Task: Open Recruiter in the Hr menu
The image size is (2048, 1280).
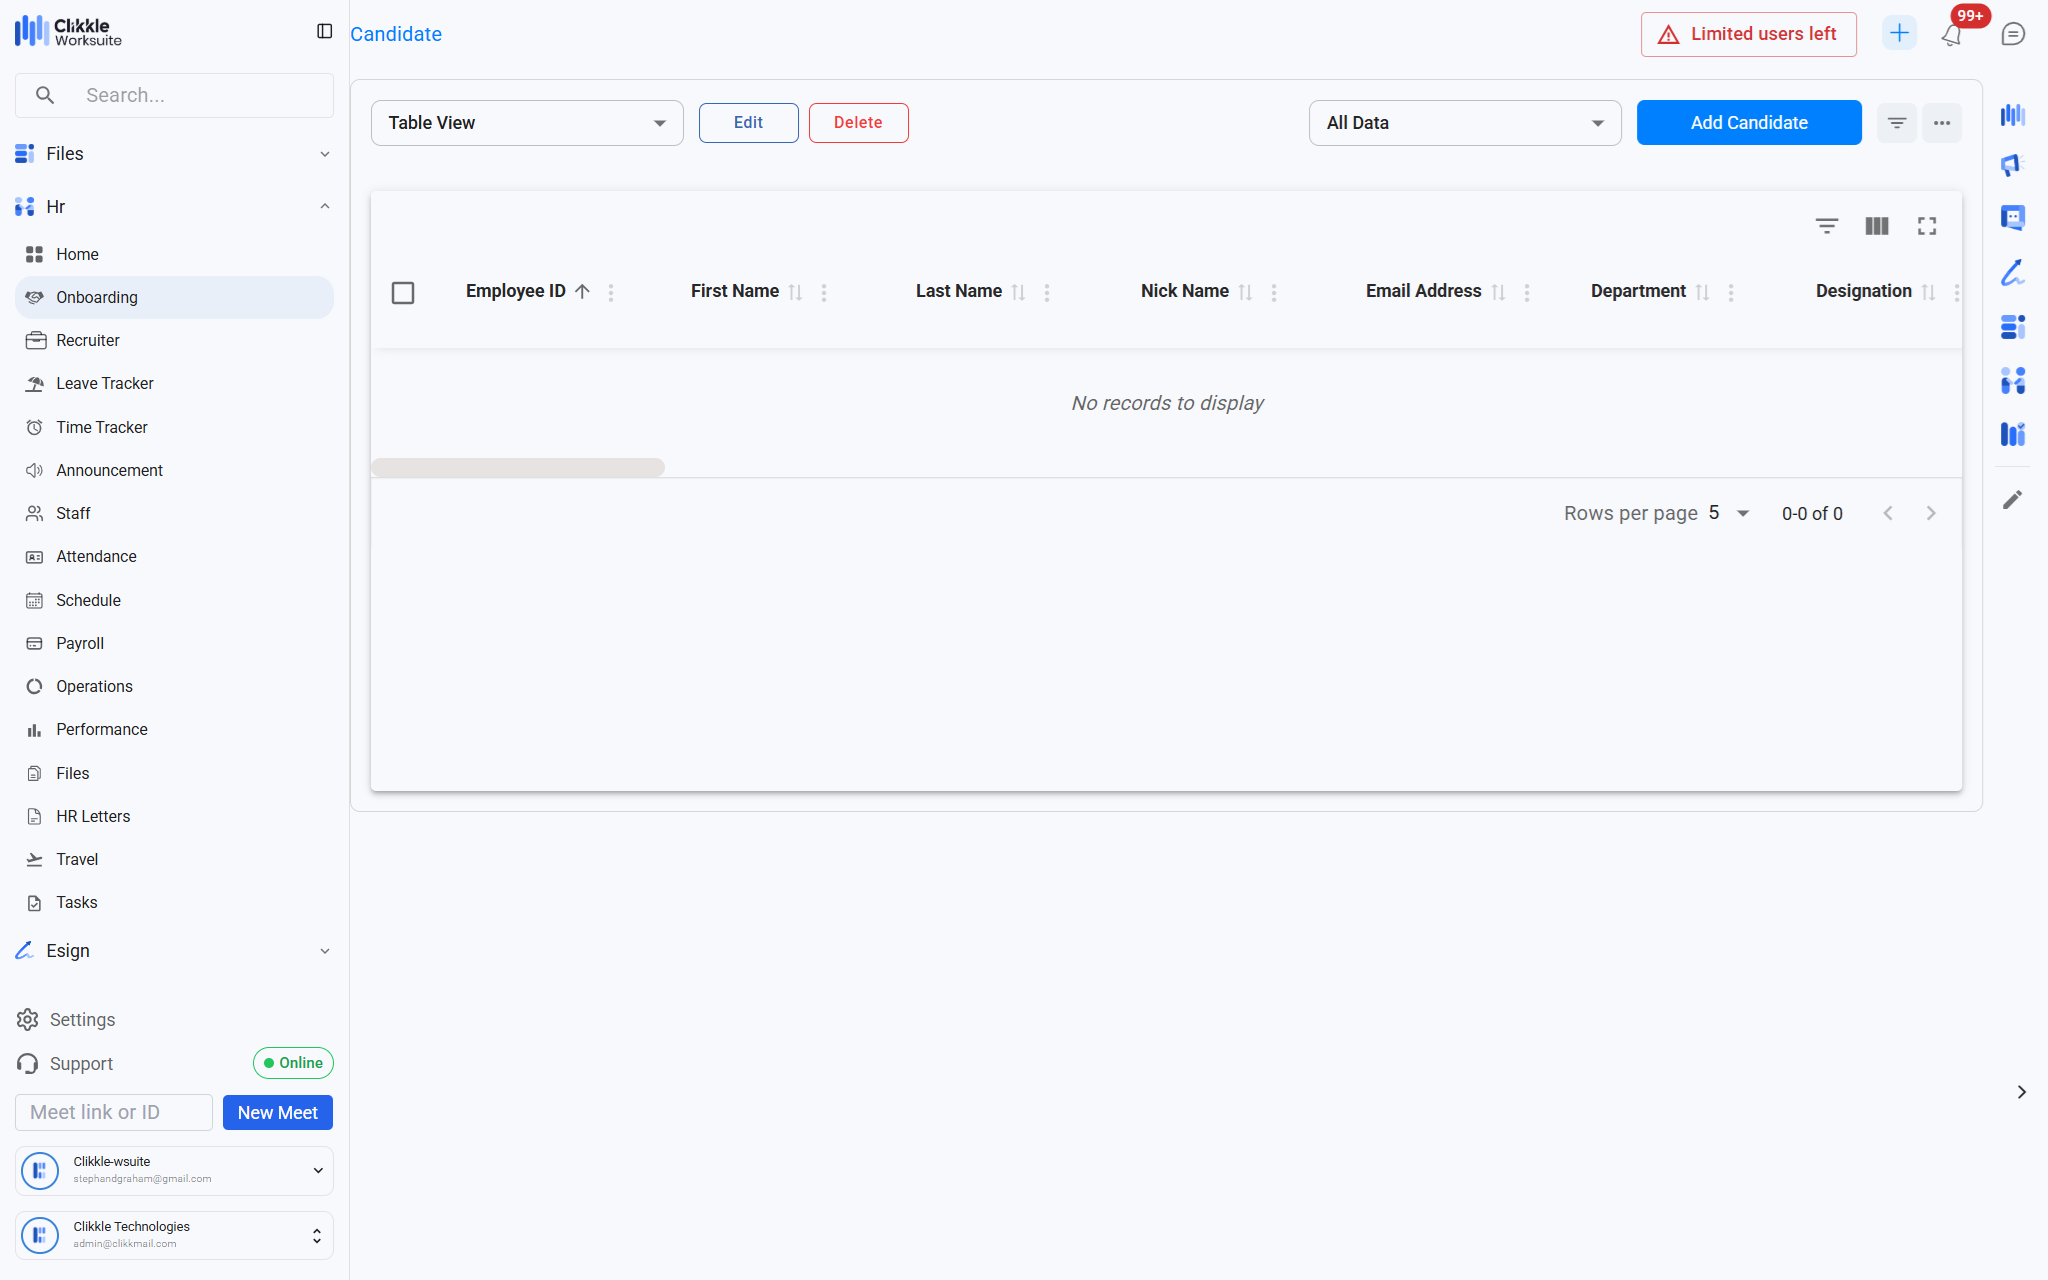Action: point(88,340)
